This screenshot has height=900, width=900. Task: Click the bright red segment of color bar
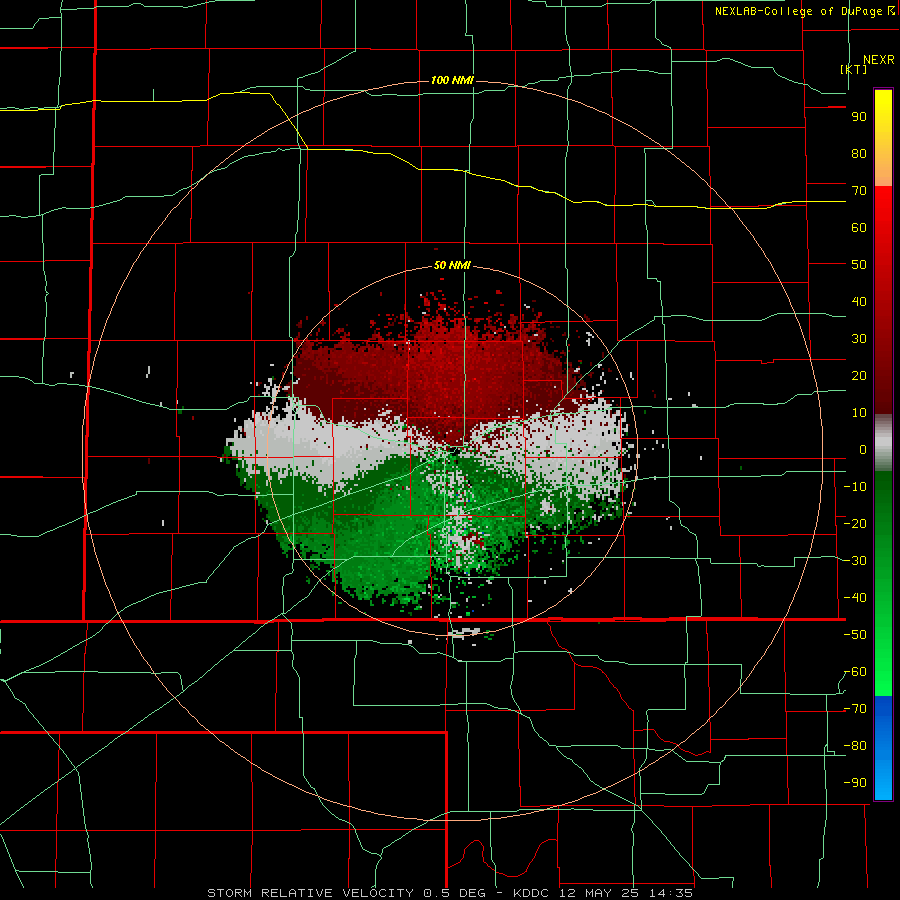tap(883, 212)
